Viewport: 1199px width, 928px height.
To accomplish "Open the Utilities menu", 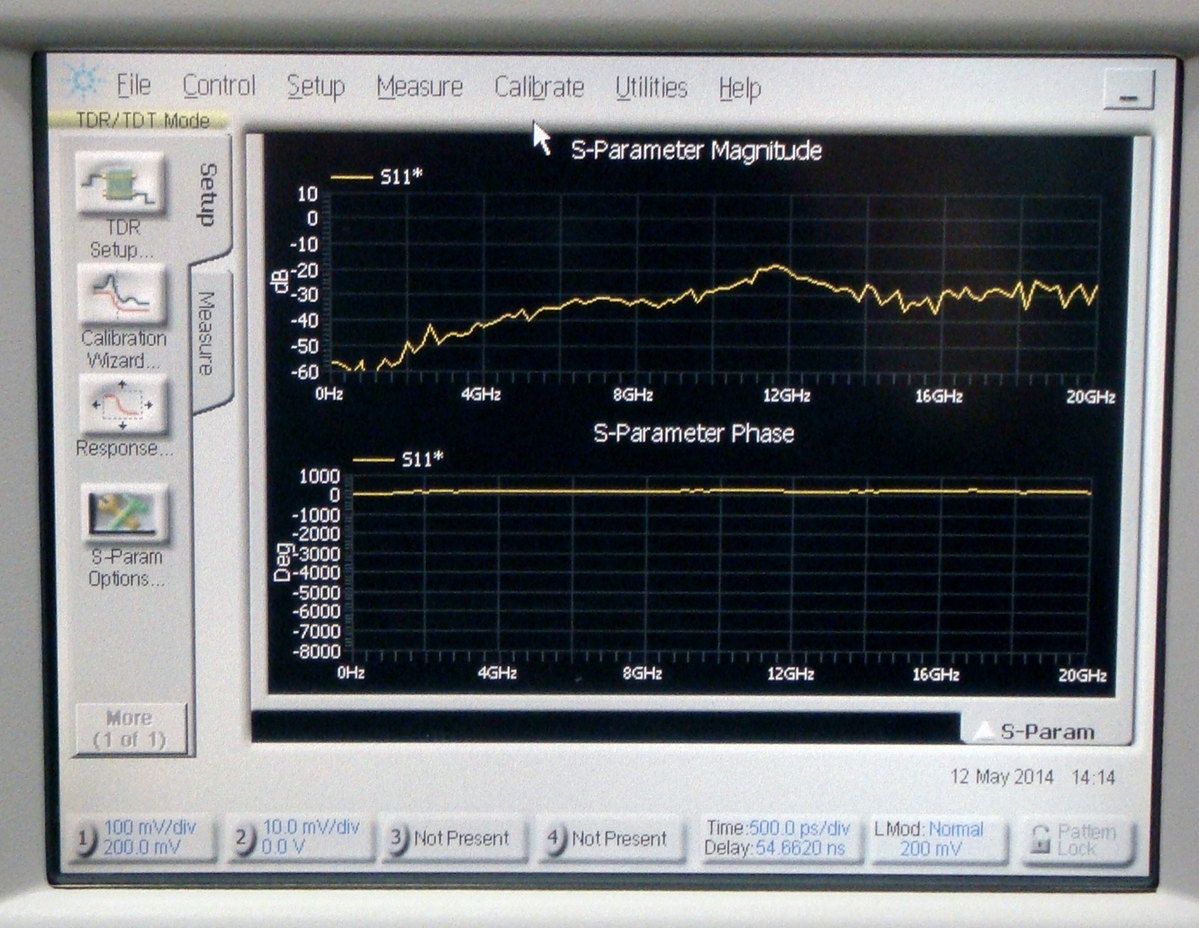I will [651, 88].
